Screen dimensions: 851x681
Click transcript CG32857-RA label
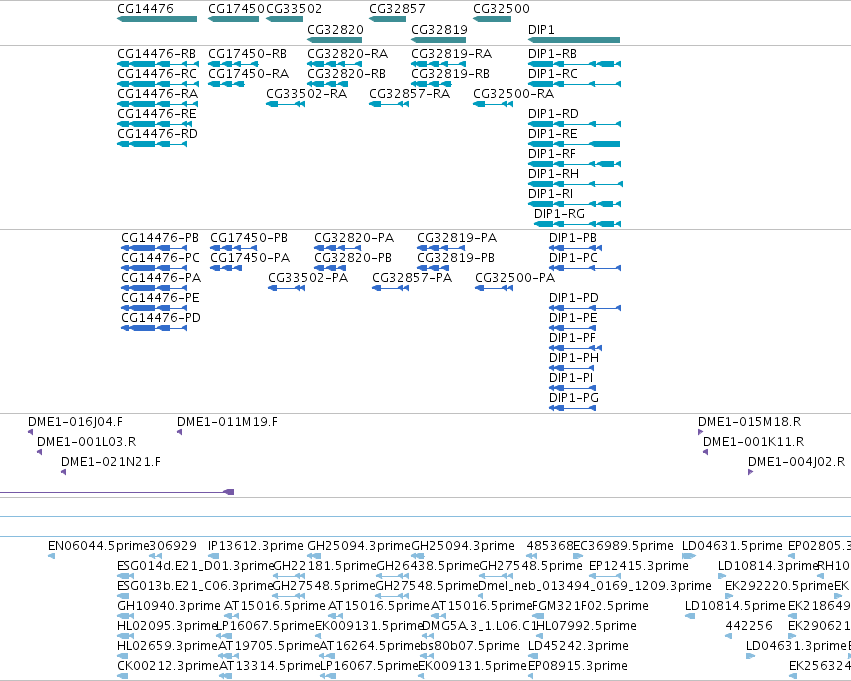(x=410, y=94)
